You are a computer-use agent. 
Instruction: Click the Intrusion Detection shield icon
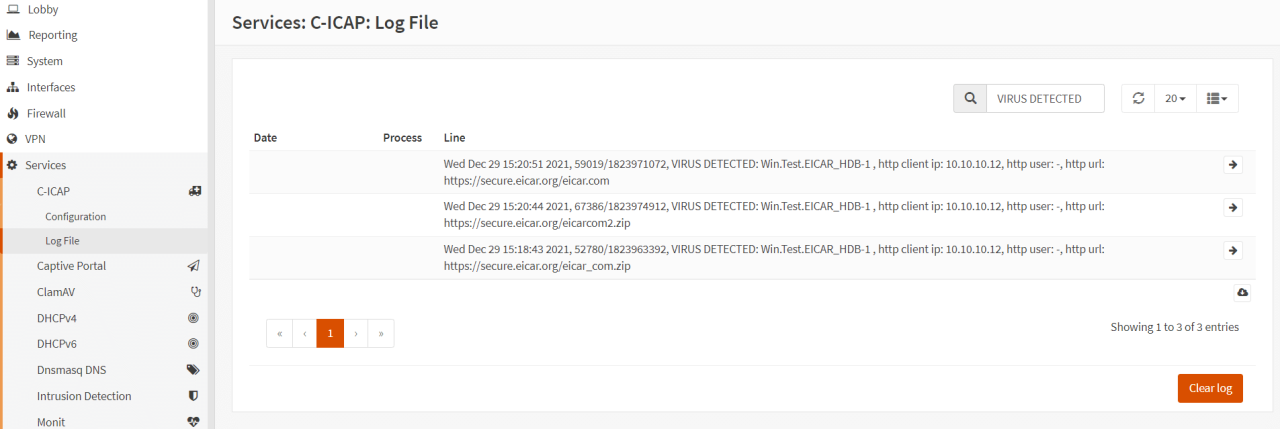click(194, 396)
